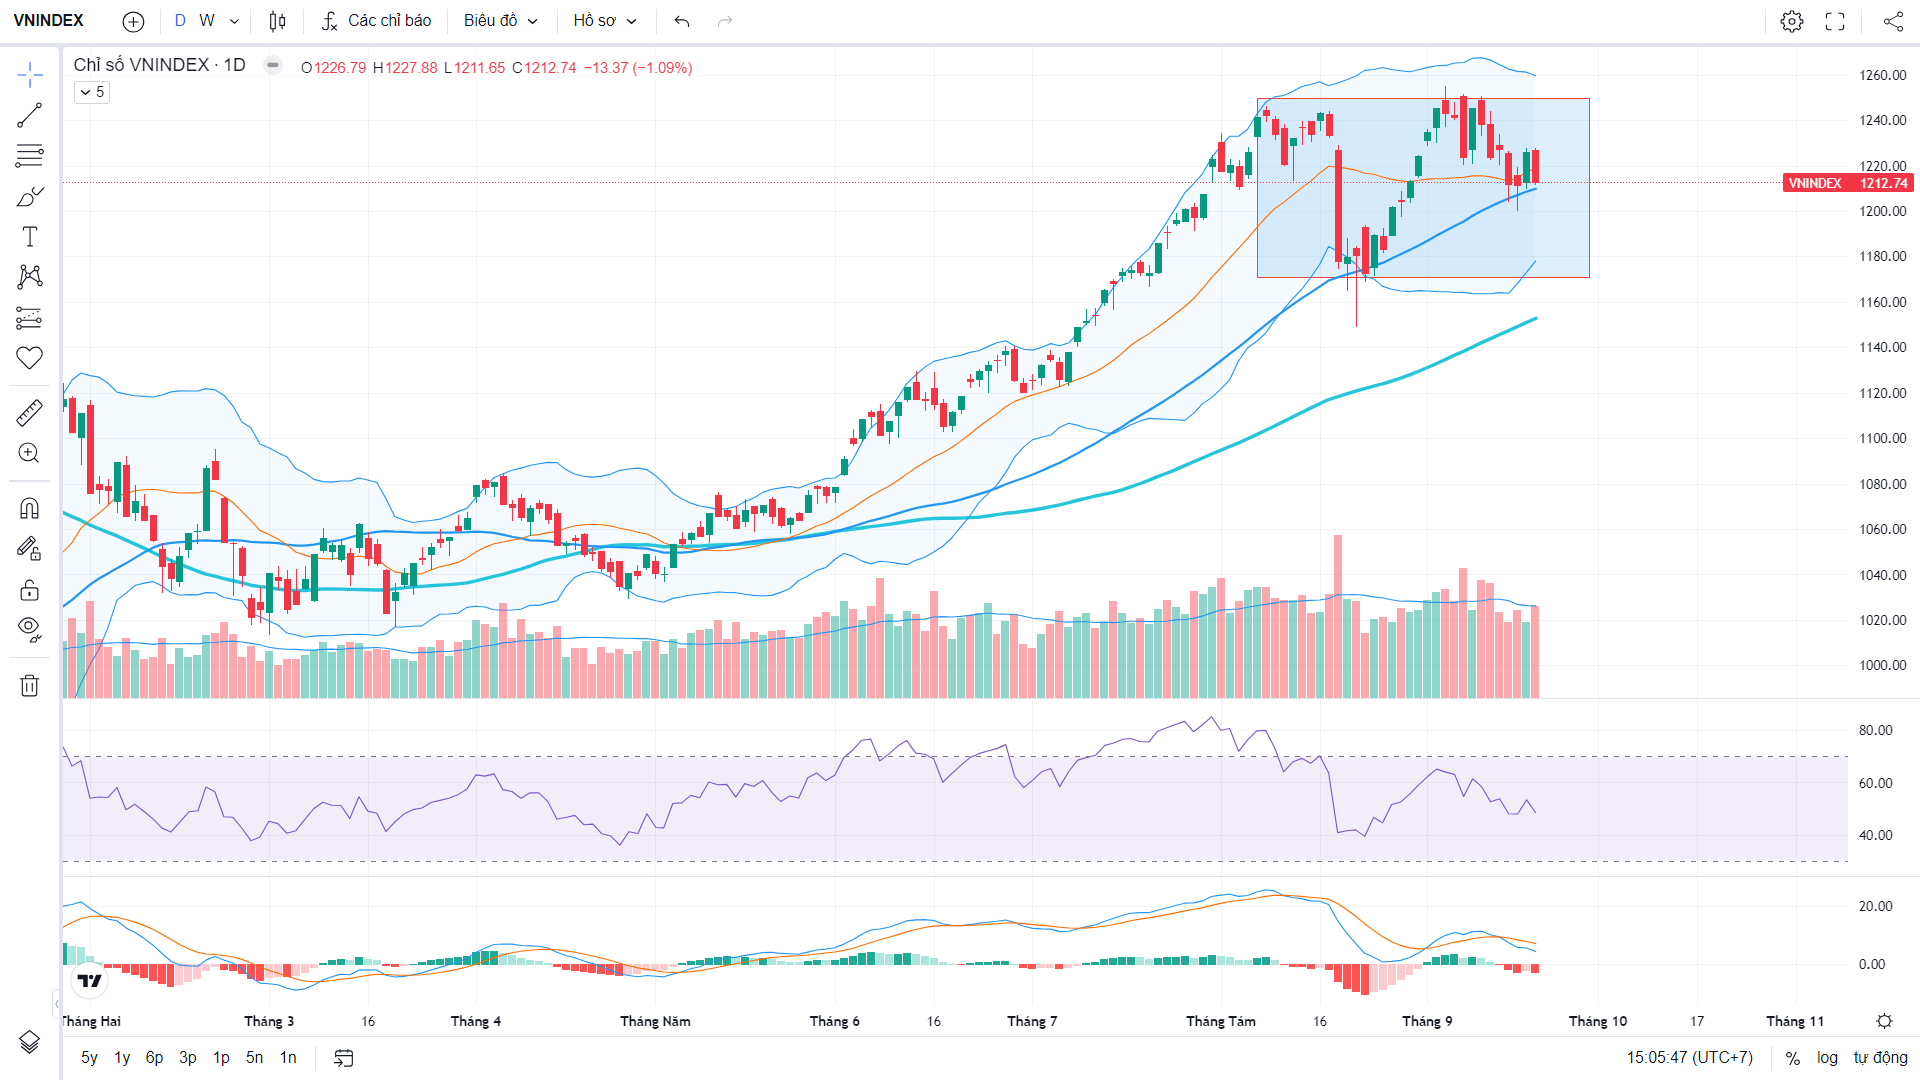Set range to 6p
This screenshot has height=1080, width=1920.
pos(154,1058)
